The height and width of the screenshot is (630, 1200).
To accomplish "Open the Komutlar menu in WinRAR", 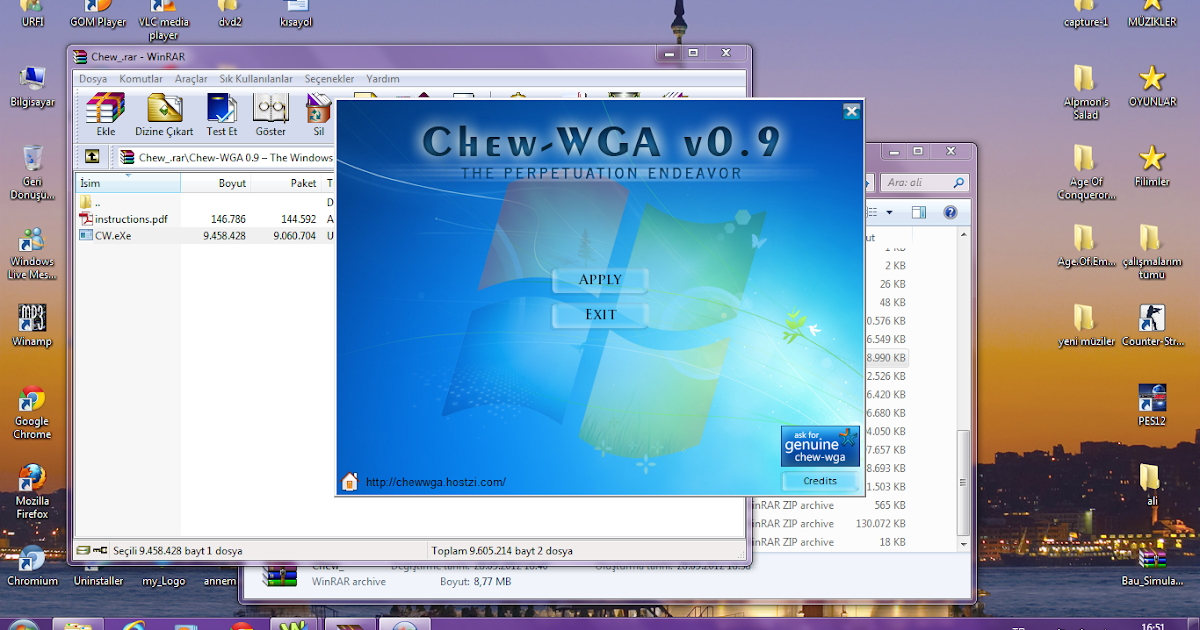I will pos(141,79).
